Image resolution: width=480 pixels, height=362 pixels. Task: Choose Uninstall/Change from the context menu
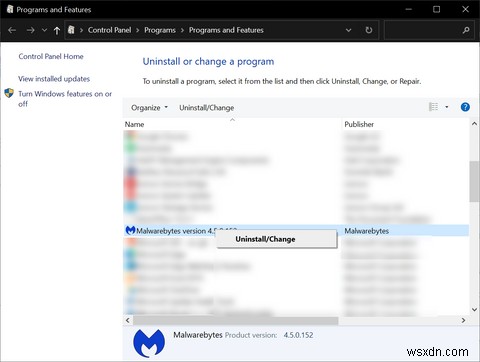tap(277, 239)
